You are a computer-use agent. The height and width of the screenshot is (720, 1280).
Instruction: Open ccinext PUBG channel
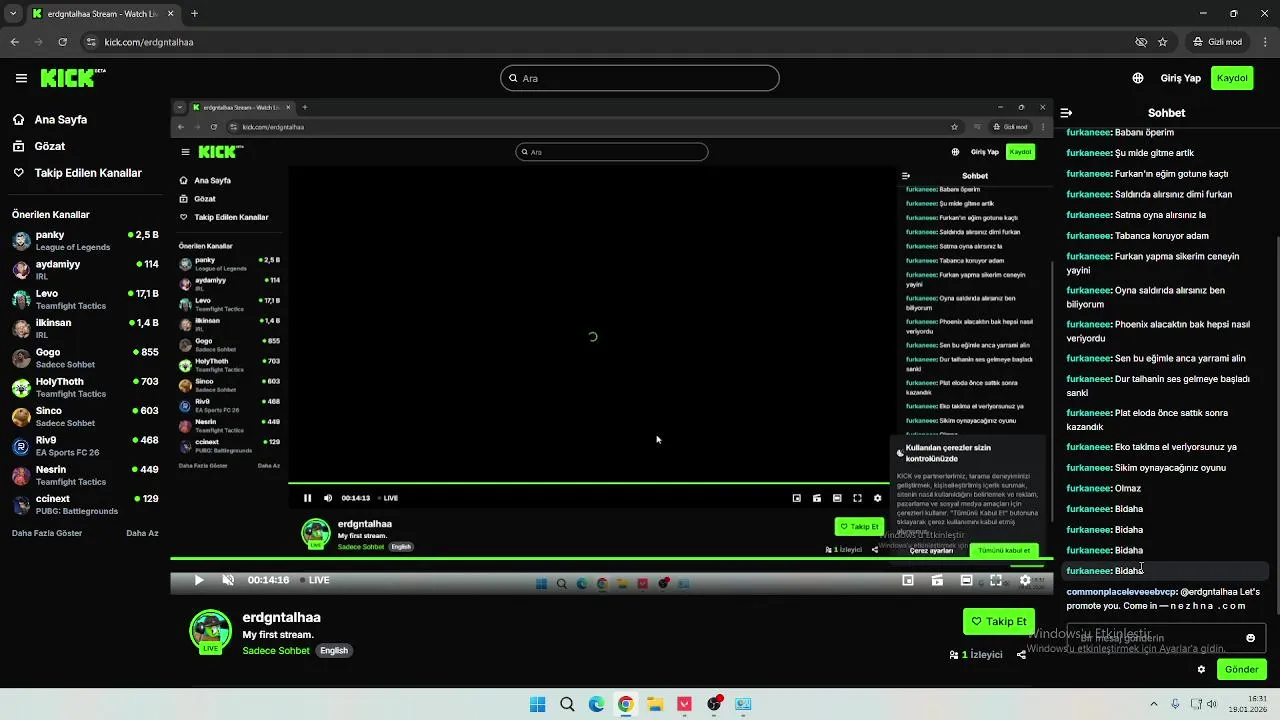click(85, 505)
